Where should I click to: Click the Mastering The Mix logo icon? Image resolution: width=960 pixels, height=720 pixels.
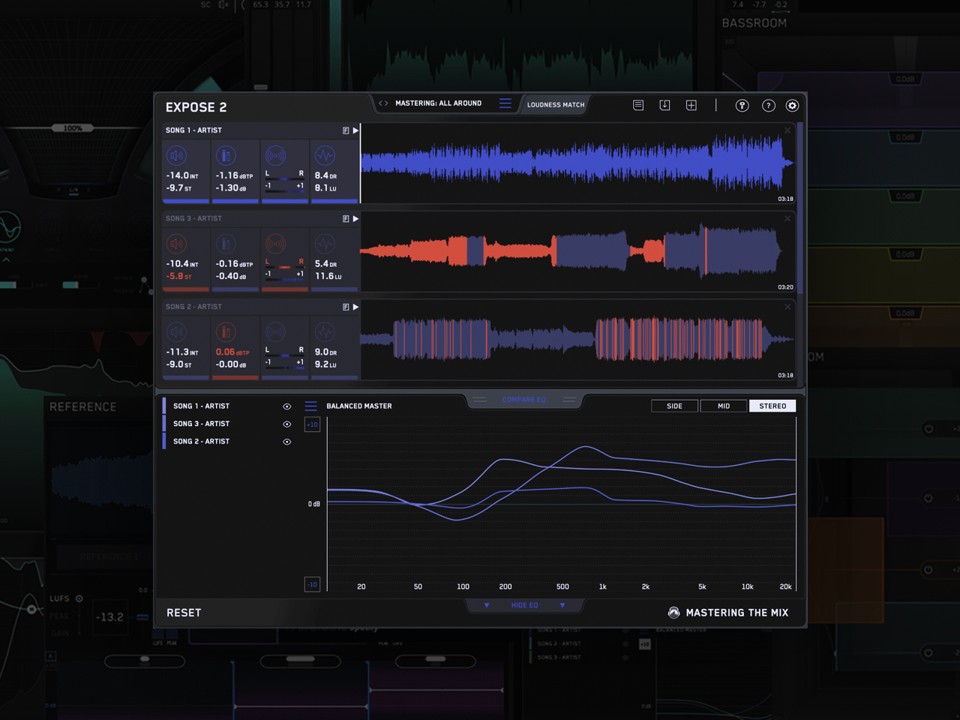click(673, 612)
